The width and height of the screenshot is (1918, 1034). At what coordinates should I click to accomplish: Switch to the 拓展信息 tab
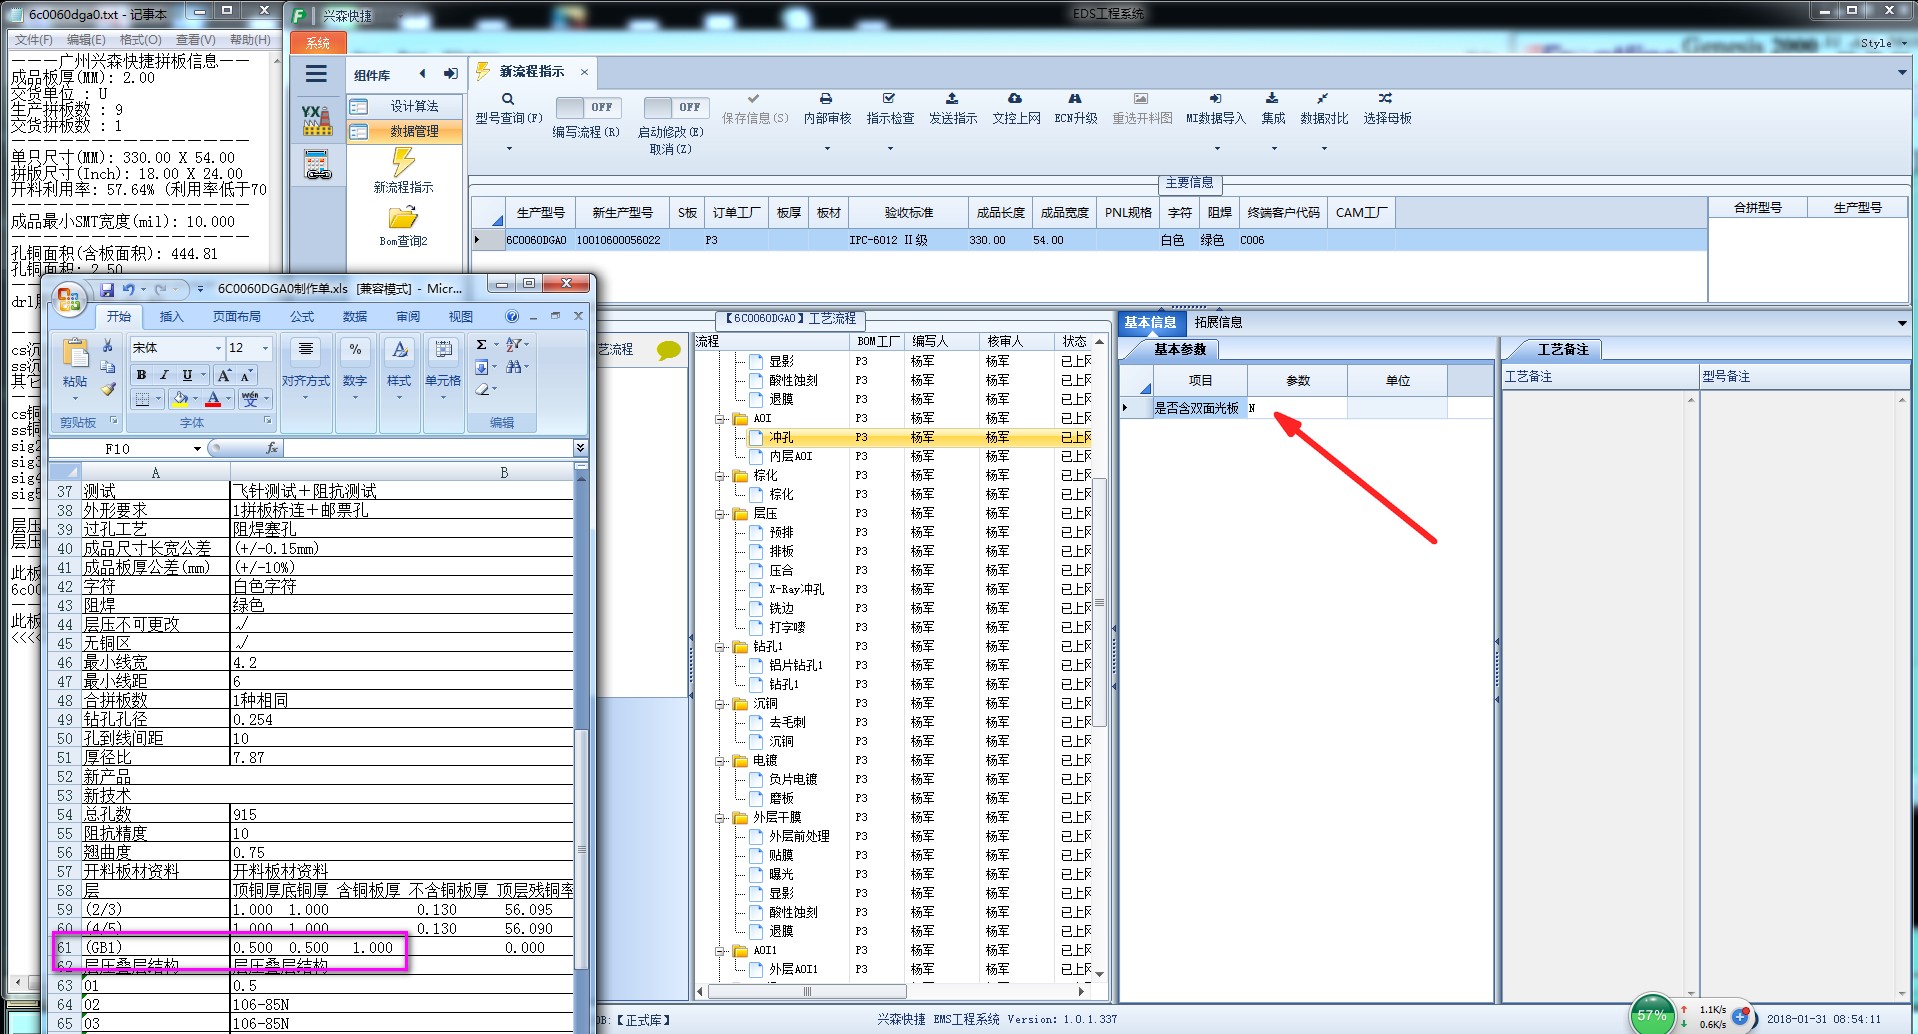(x=1217, y=322)
